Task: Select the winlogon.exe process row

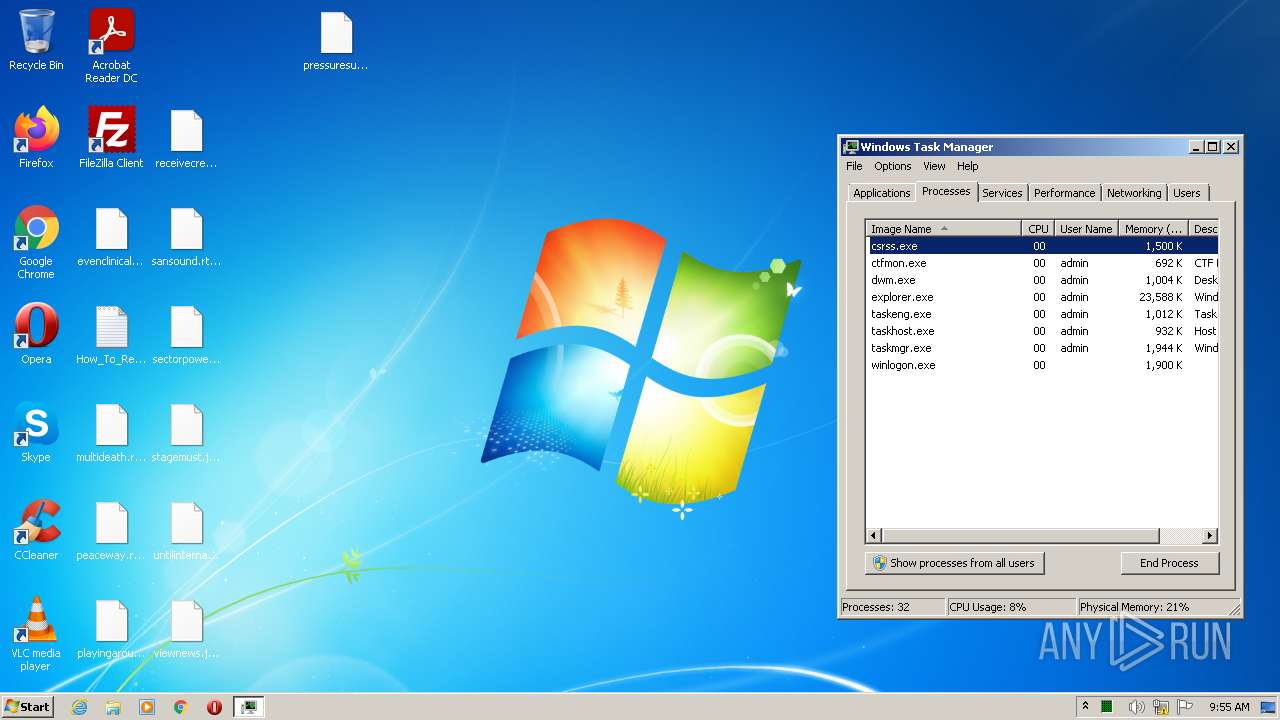Action: 1042,365
